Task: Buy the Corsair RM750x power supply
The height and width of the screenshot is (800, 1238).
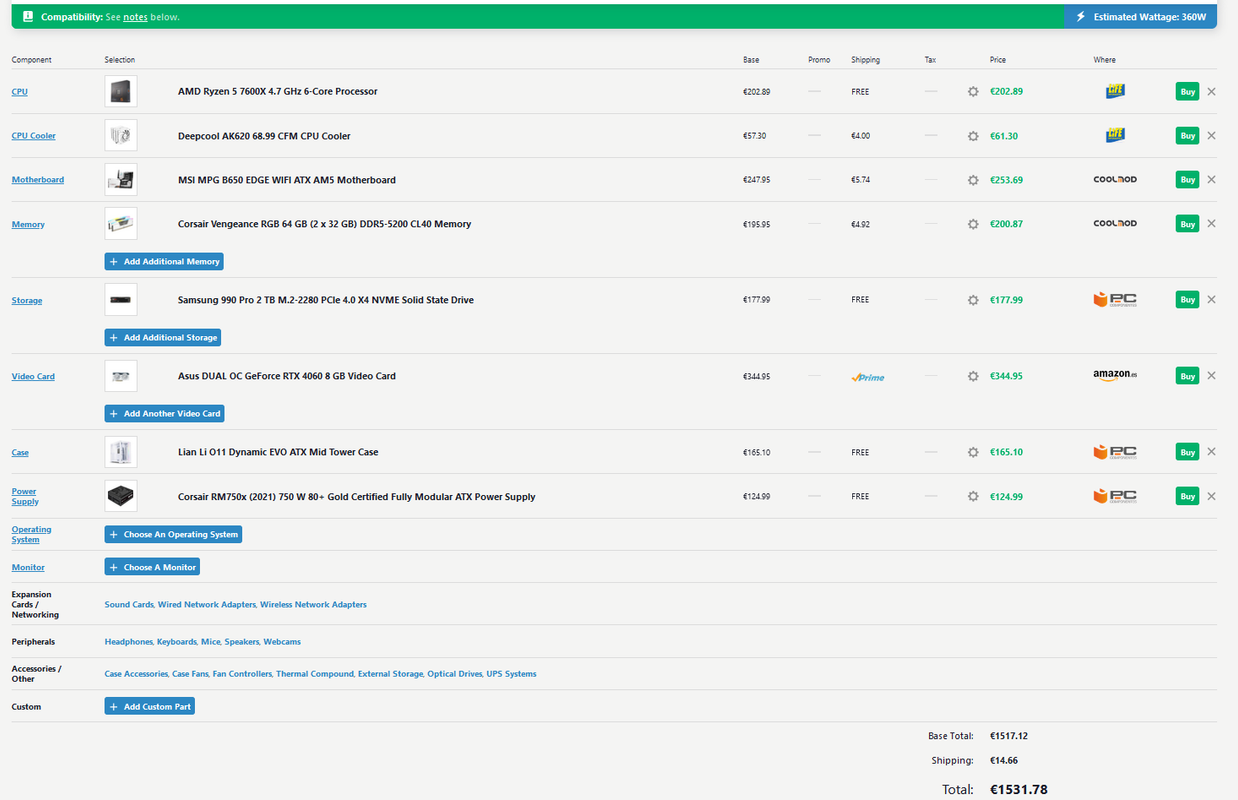Action: (x=1187, y=496)
